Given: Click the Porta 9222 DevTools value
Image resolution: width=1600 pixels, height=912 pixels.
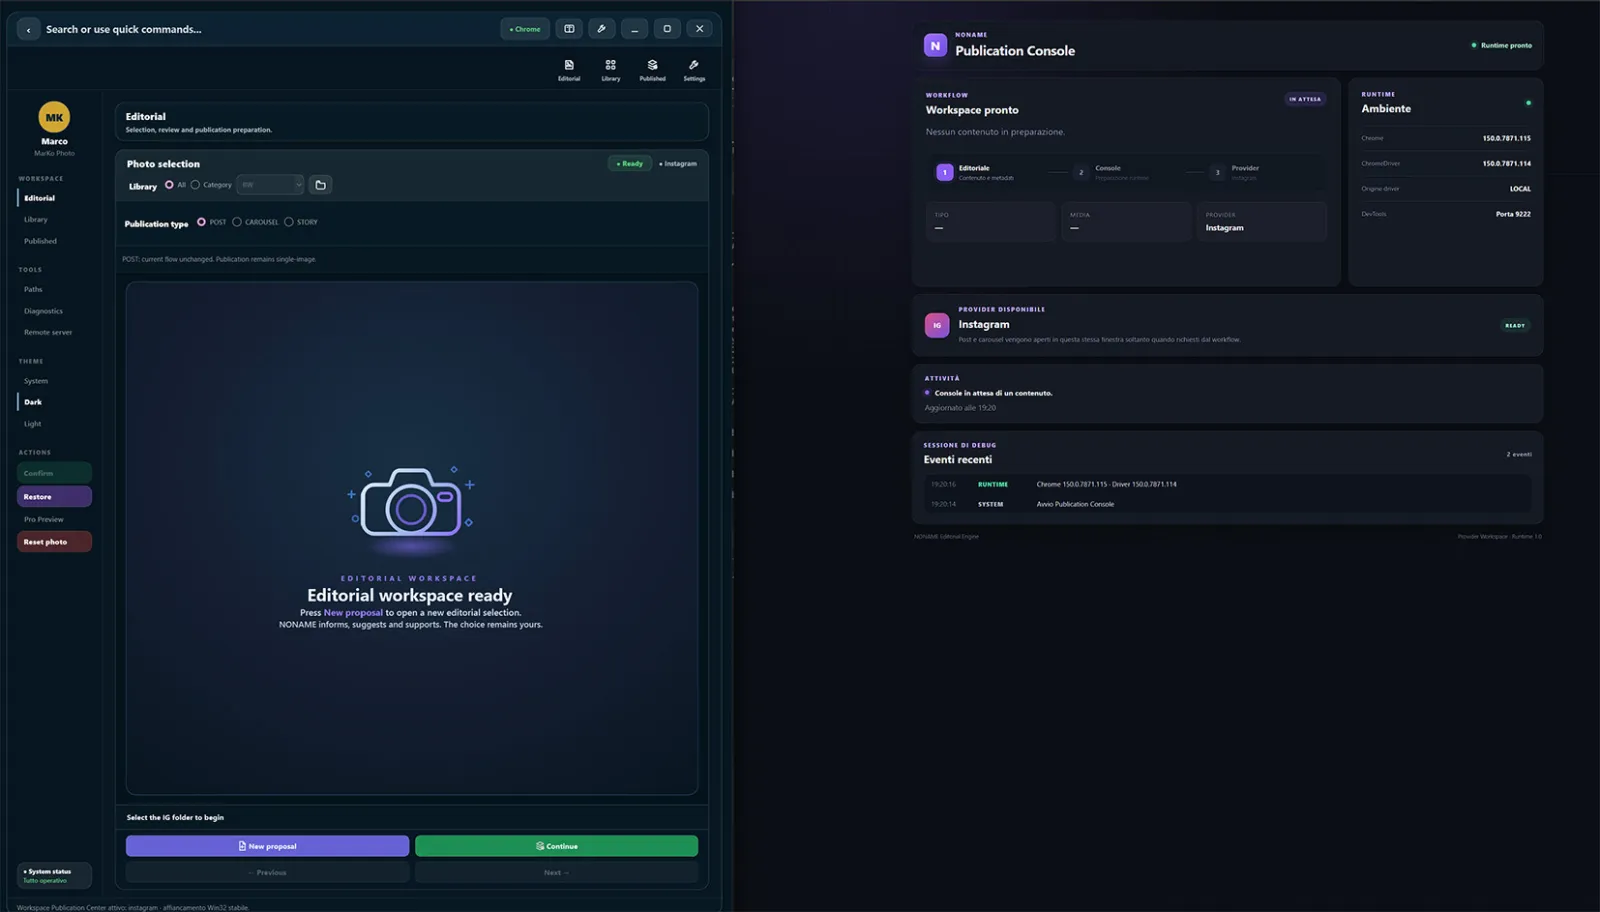Looking at the screenshot, I should 1513,214.
